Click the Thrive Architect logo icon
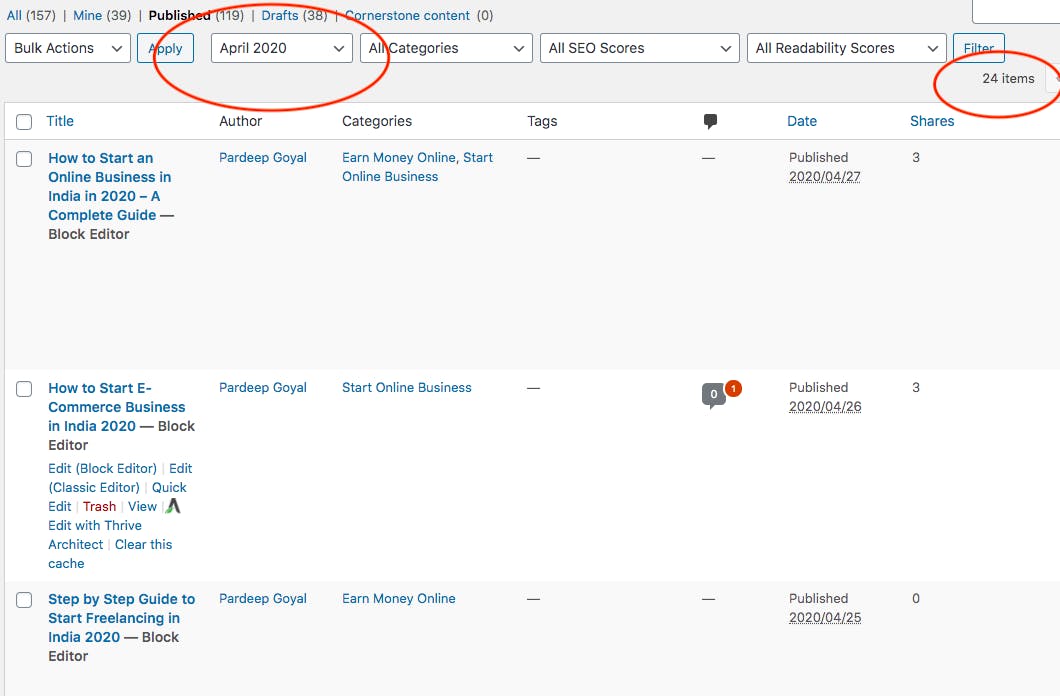This screenshot has width=1060, height=696. pyautogui.click(x=173, y=507)
